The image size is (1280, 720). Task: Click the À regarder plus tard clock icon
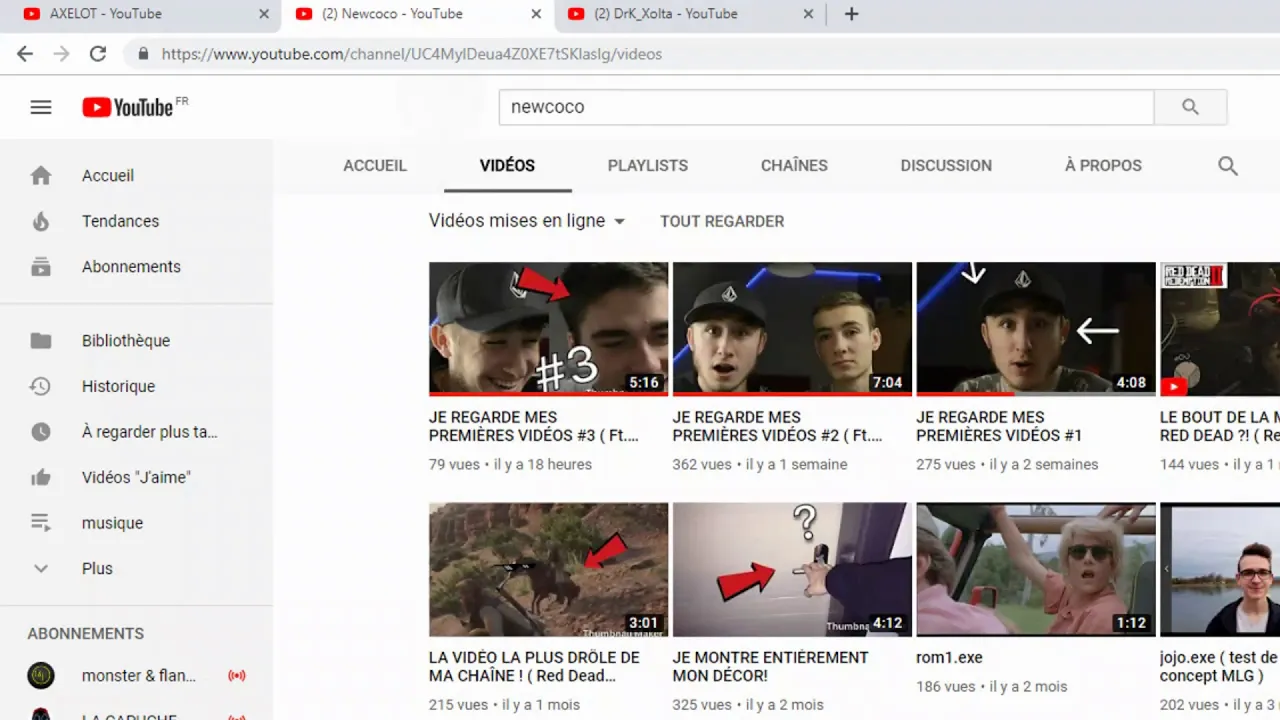41,432
